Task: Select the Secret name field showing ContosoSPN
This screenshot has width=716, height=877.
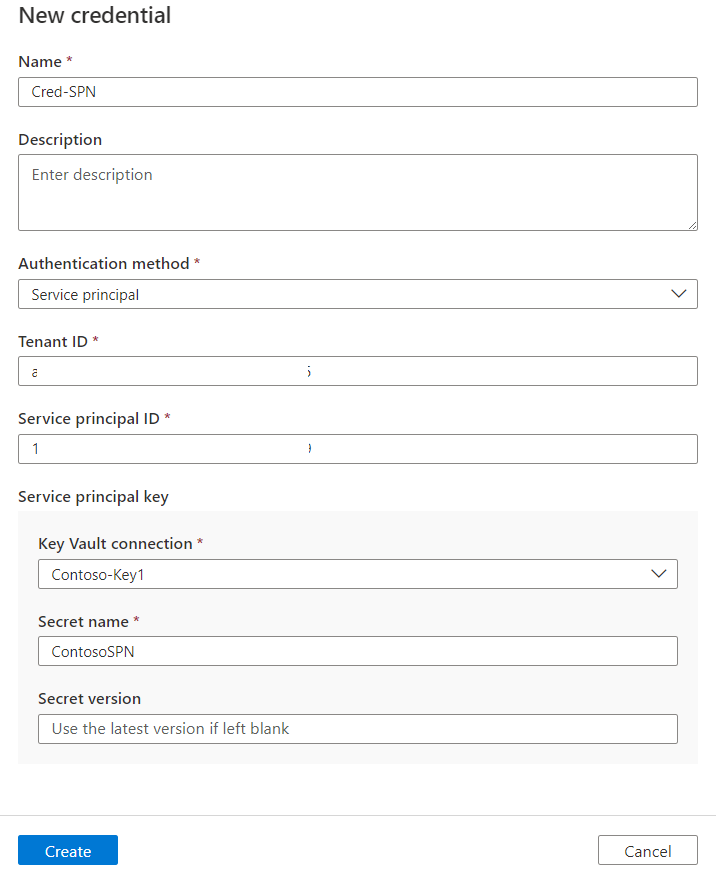Action: pyautogui.click(x=357, y=651)
